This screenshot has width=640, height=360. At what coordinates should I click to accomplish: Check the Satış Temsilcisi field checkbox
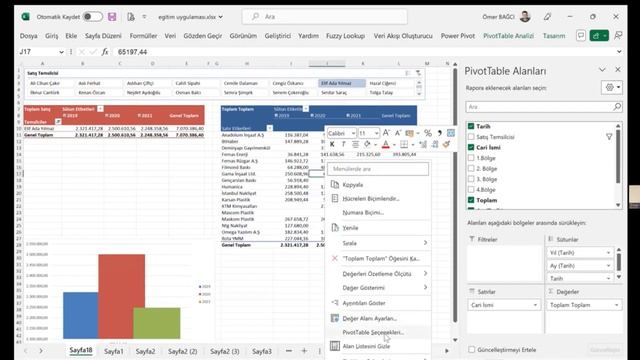tap(471, 137)
